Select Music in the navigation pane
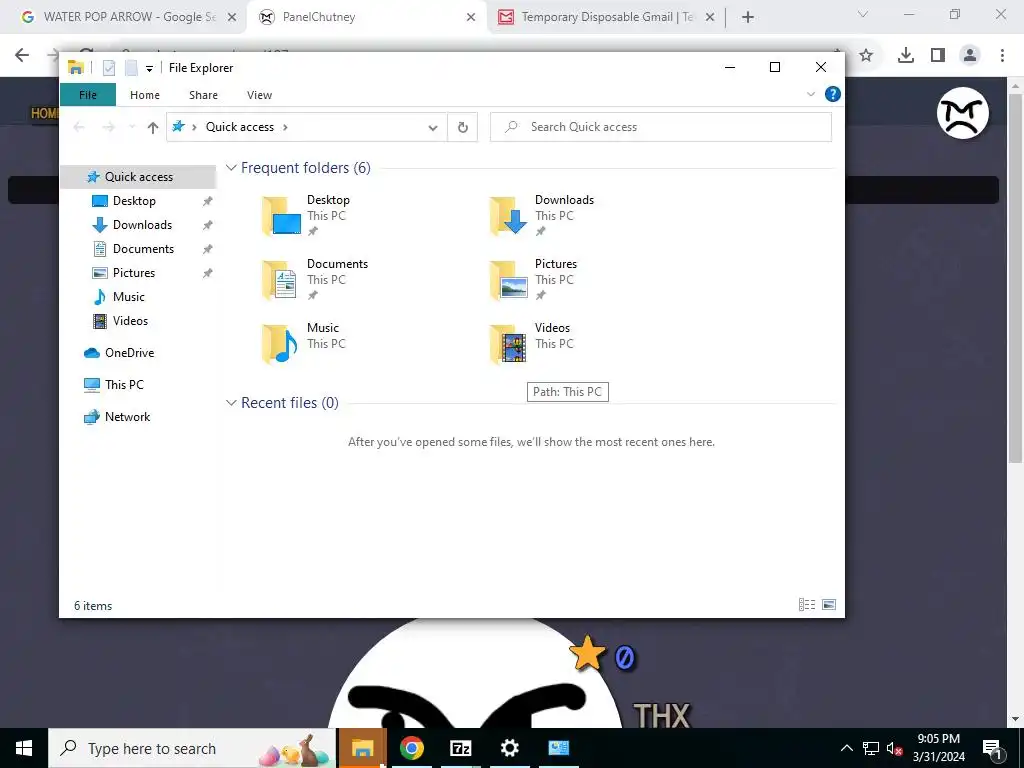This screenshot has width=1024, height=768. (x=128, y=297)
